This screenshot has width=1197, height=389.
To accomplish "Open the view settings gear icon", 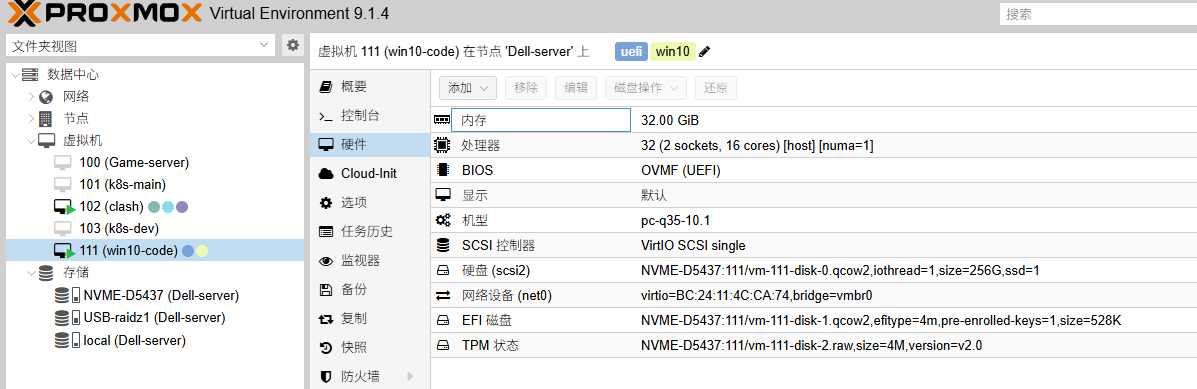I will coord(292,46).
